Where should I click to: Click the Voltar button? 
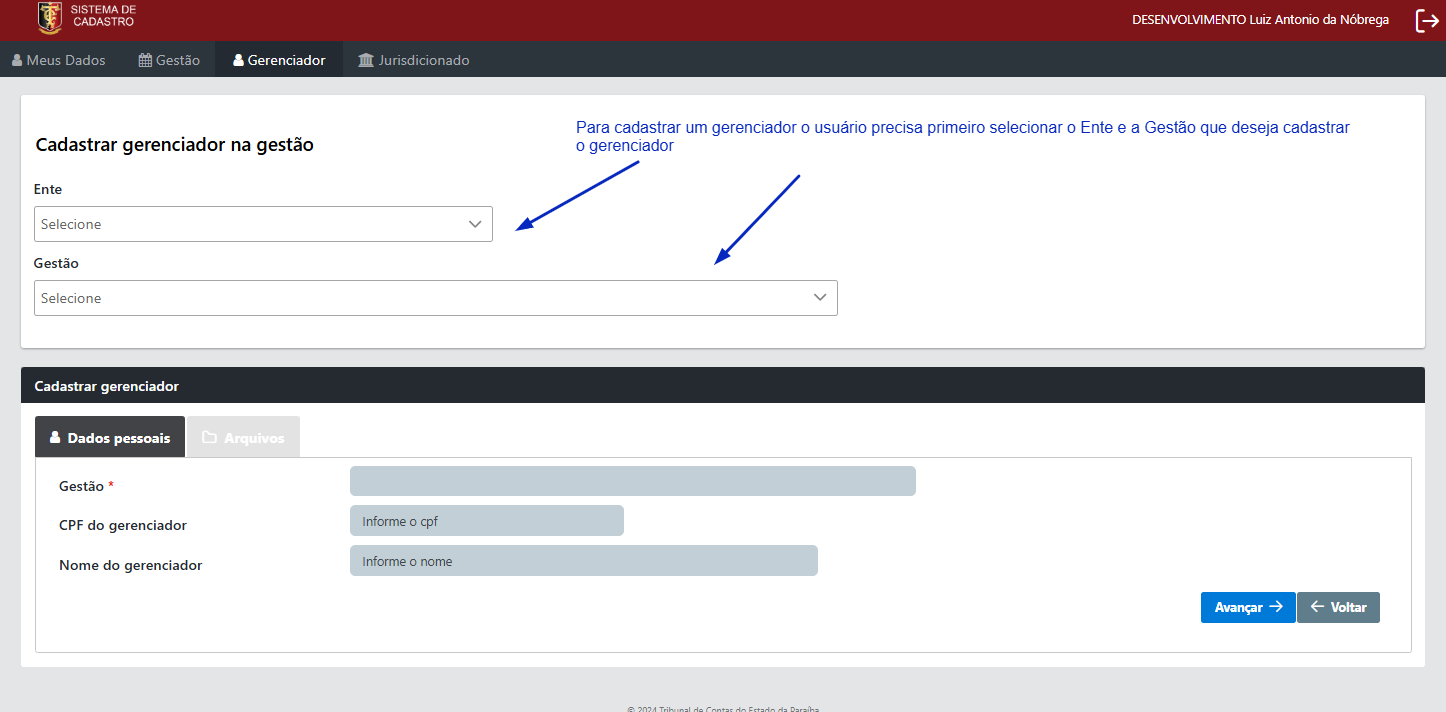[1338, 607]
